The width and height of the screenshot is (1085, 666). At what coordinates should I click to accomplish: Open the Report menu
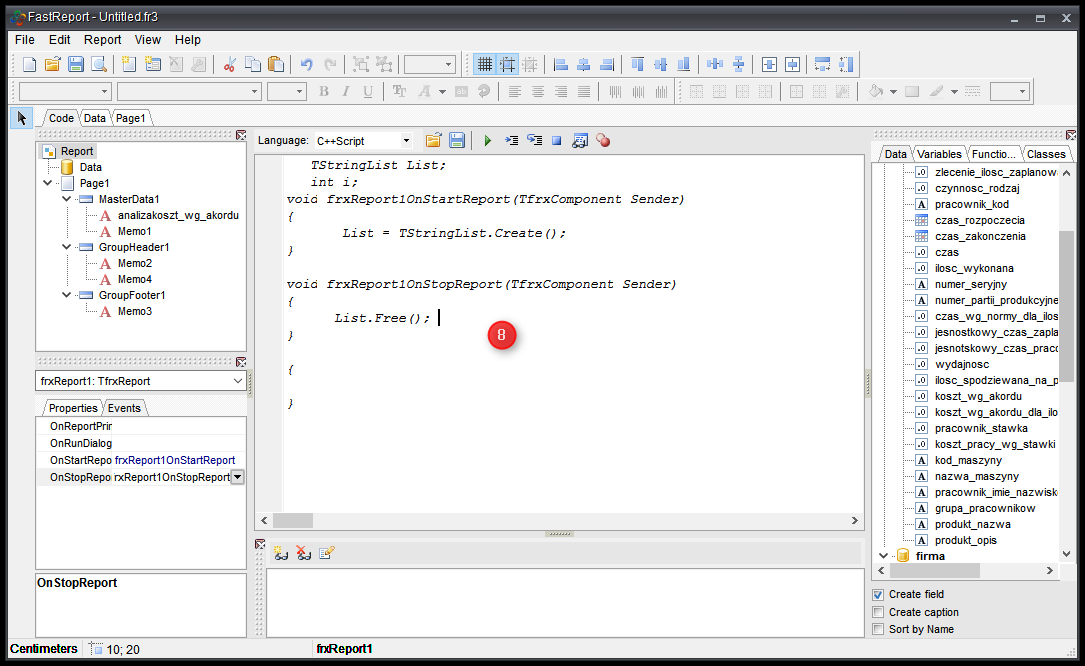102,40
